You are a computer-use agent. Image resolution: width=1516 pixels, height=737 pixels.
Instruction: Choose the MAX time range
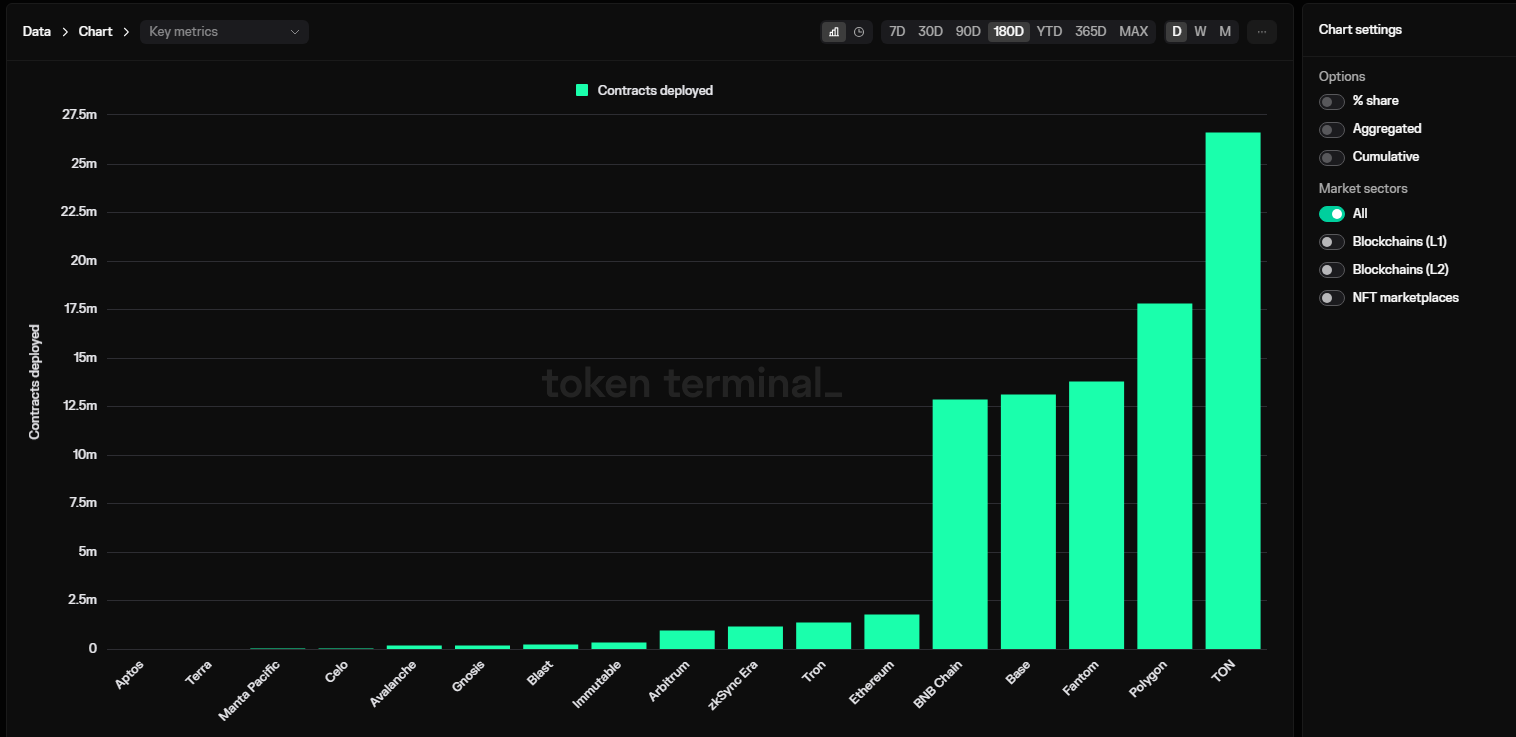[x=1134, y=32]
